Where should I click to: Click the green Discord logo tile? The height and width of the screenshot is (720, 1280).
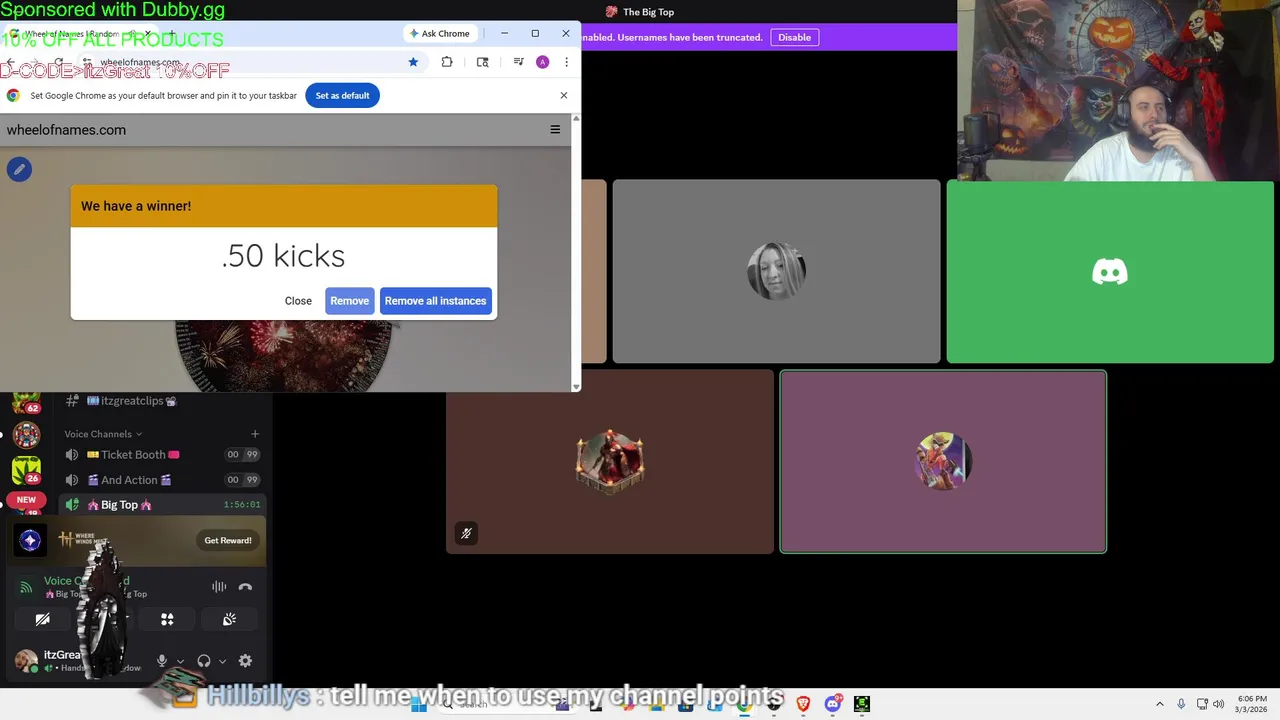coord(1110,271)
